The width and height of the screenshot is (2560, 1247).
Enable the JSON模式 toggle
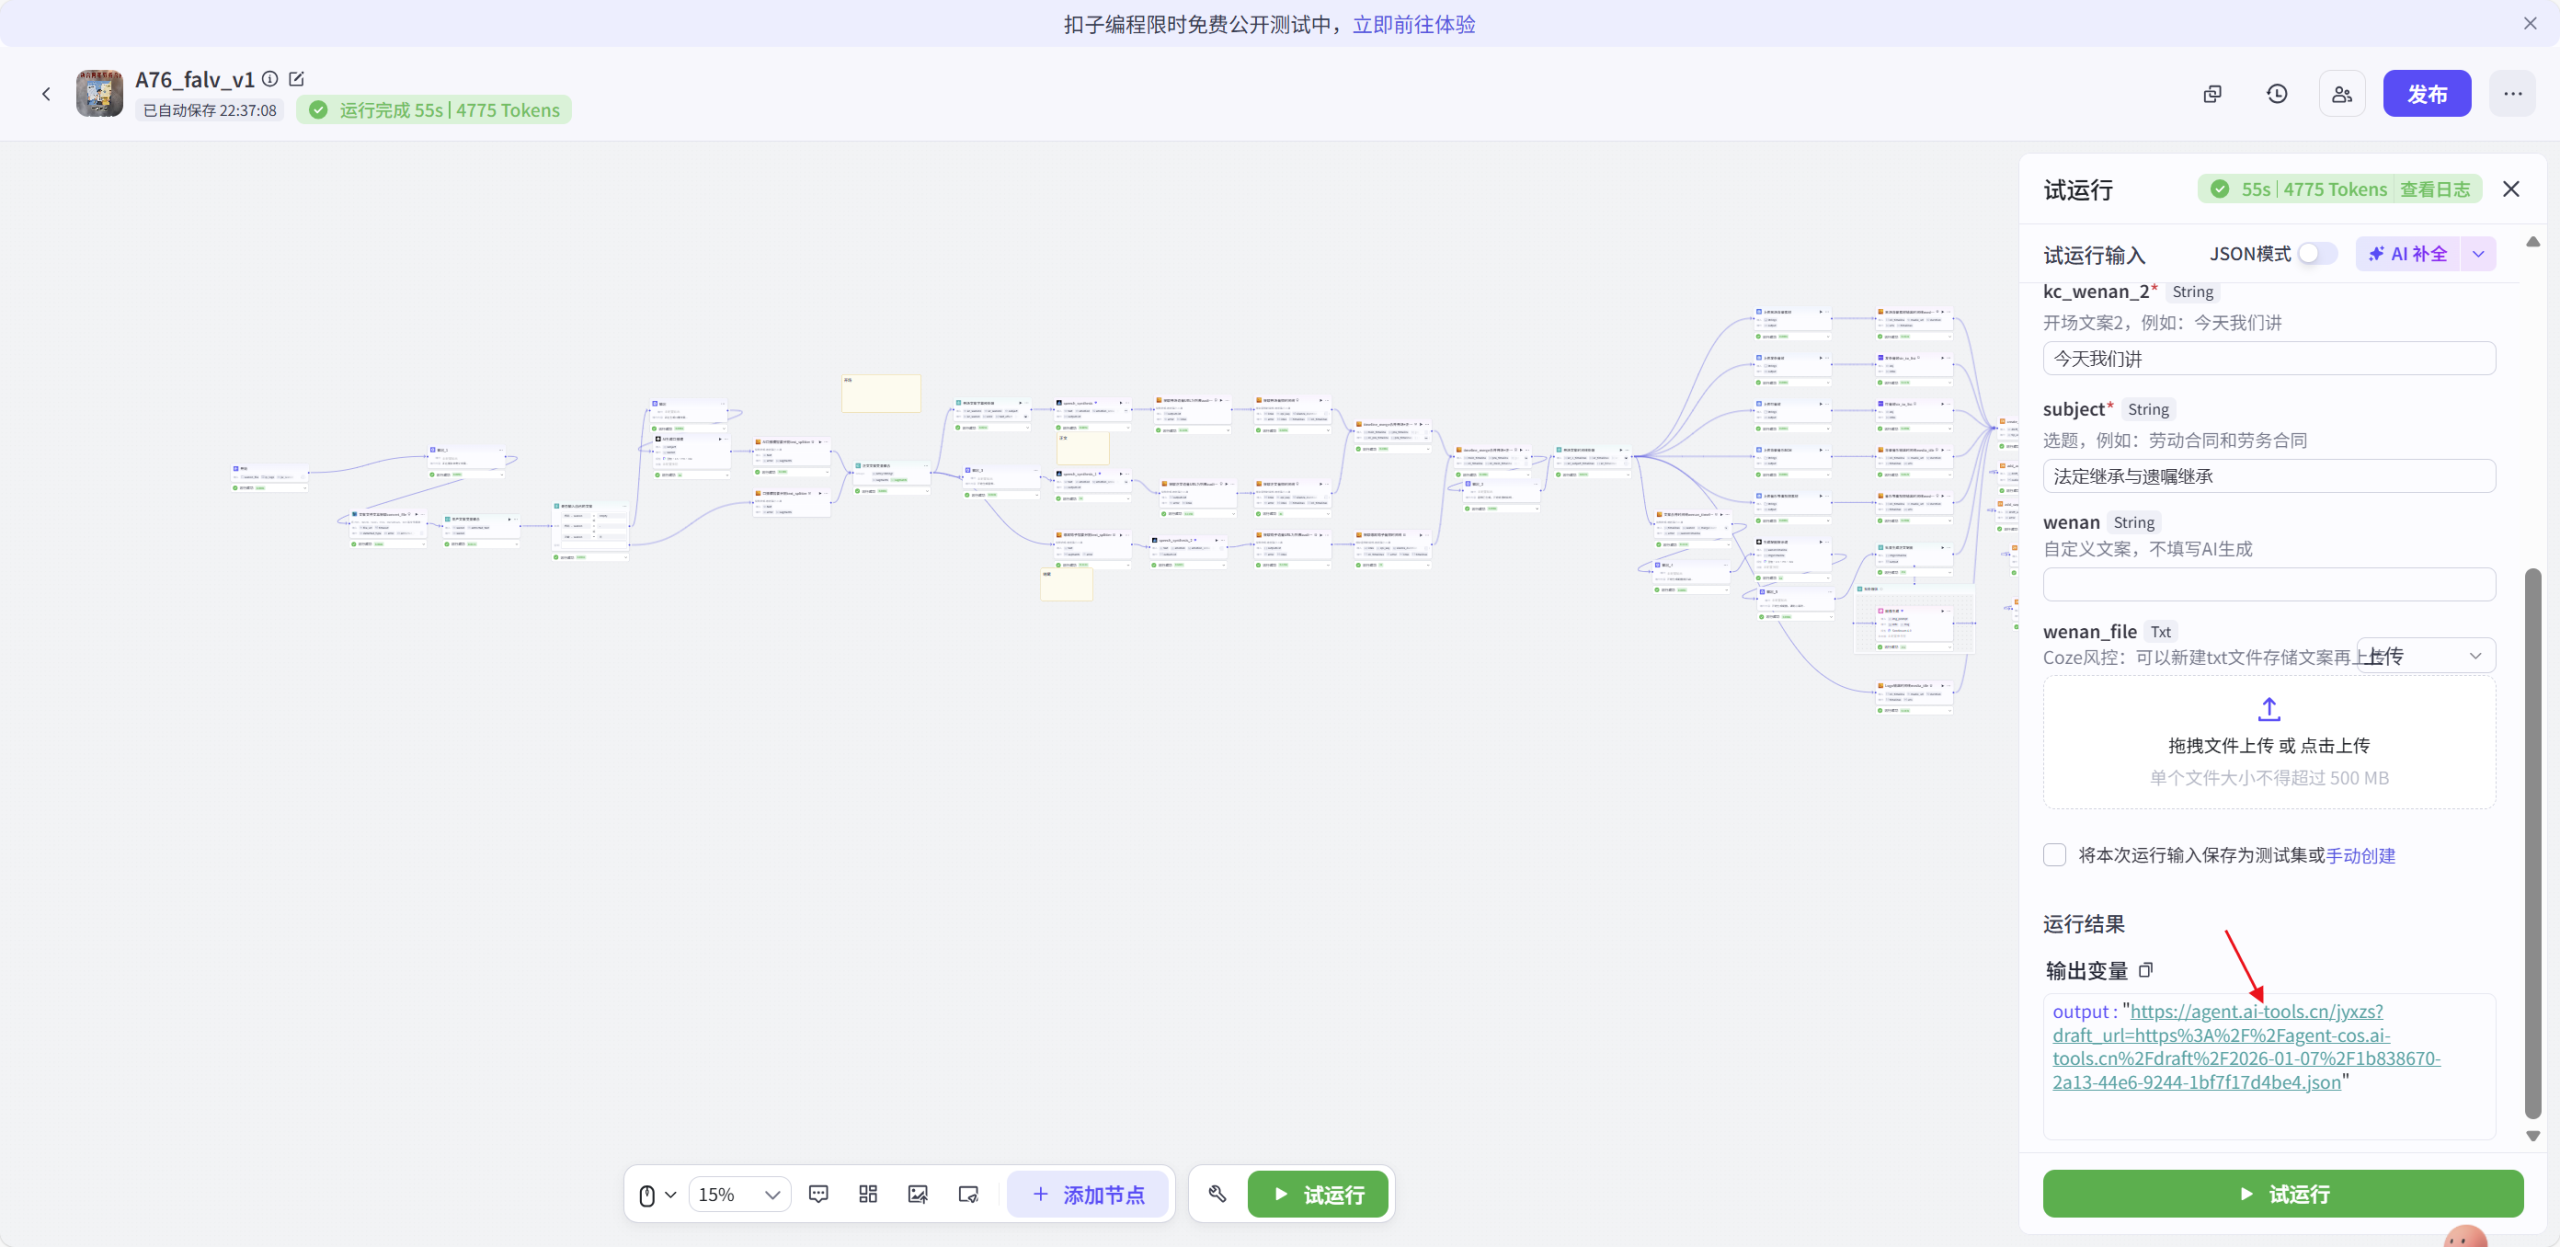[x=2315, y=253]
